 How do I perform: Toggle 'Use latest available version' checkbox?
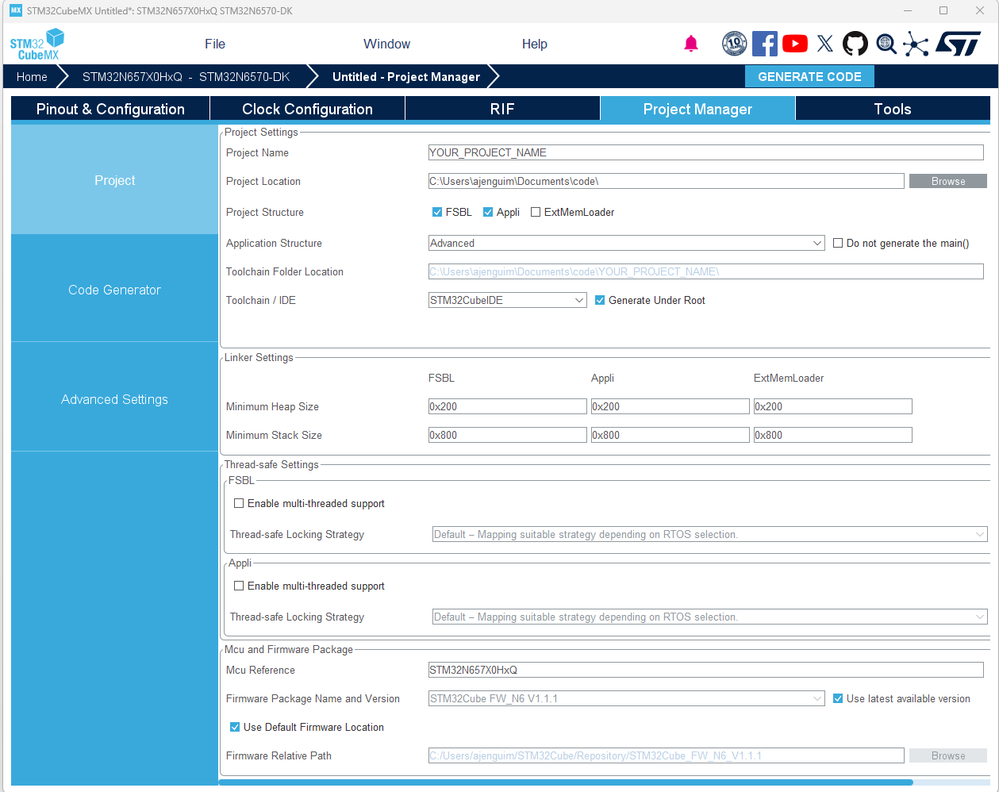click(838, 698)
